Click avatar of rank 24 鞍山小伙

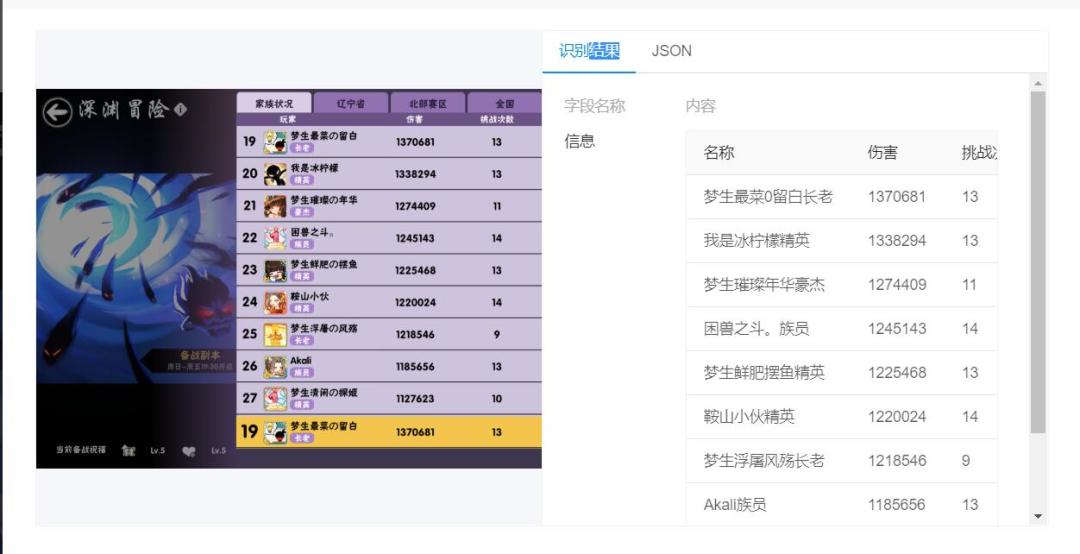[x=275, y=302]
